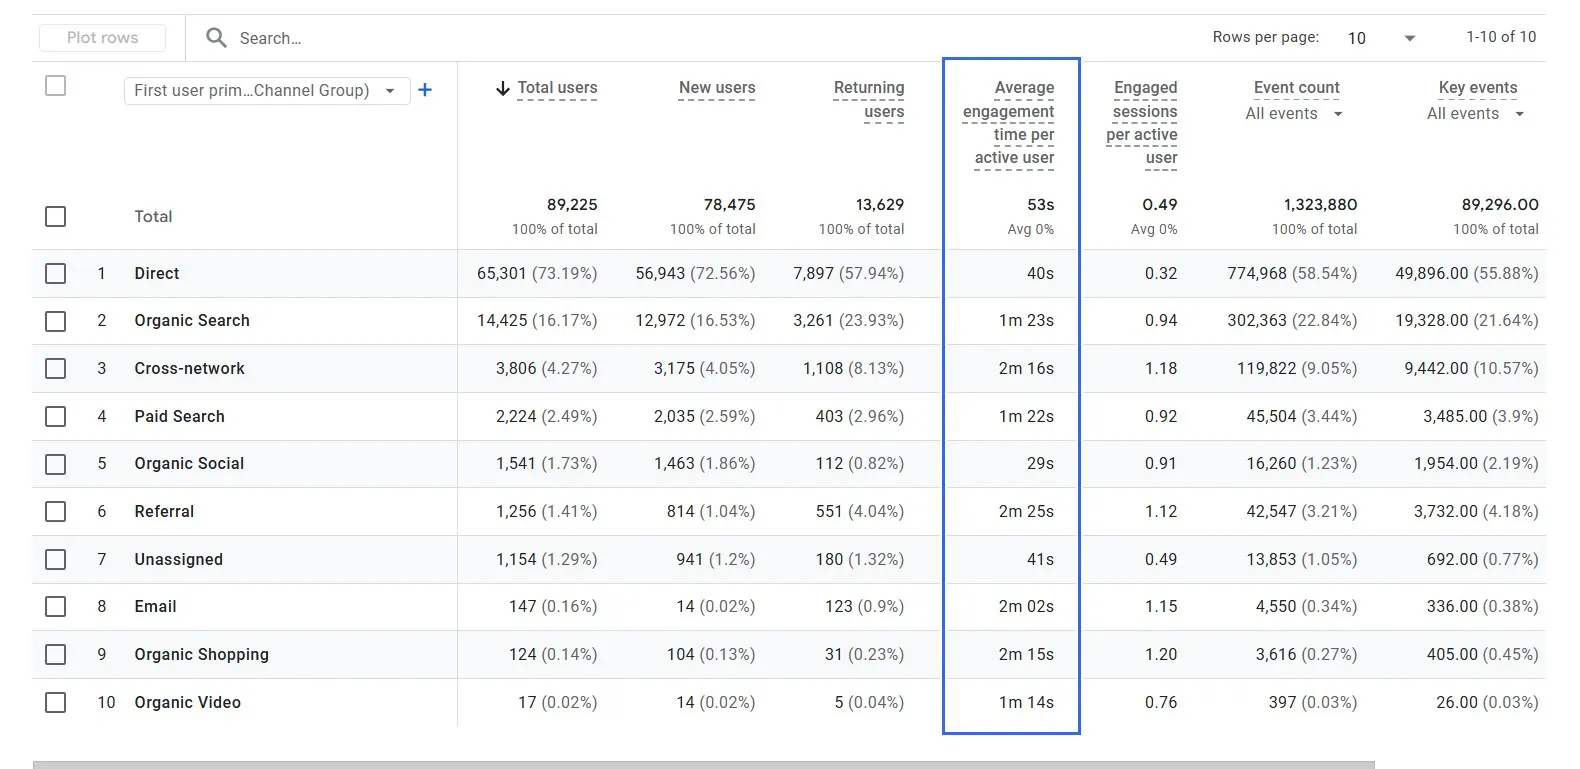This screenshot has width=1580, height=769.
Task: Click the Total users sort arrow
Action: 503,88
